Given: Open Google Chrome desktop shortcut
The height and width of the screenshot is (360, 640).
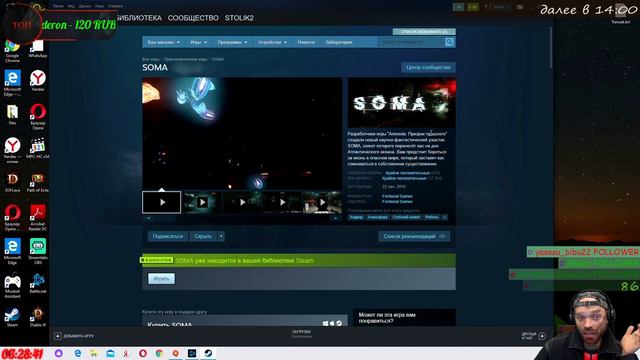Looking at the screenshot, I should click(x=12, y=50).
